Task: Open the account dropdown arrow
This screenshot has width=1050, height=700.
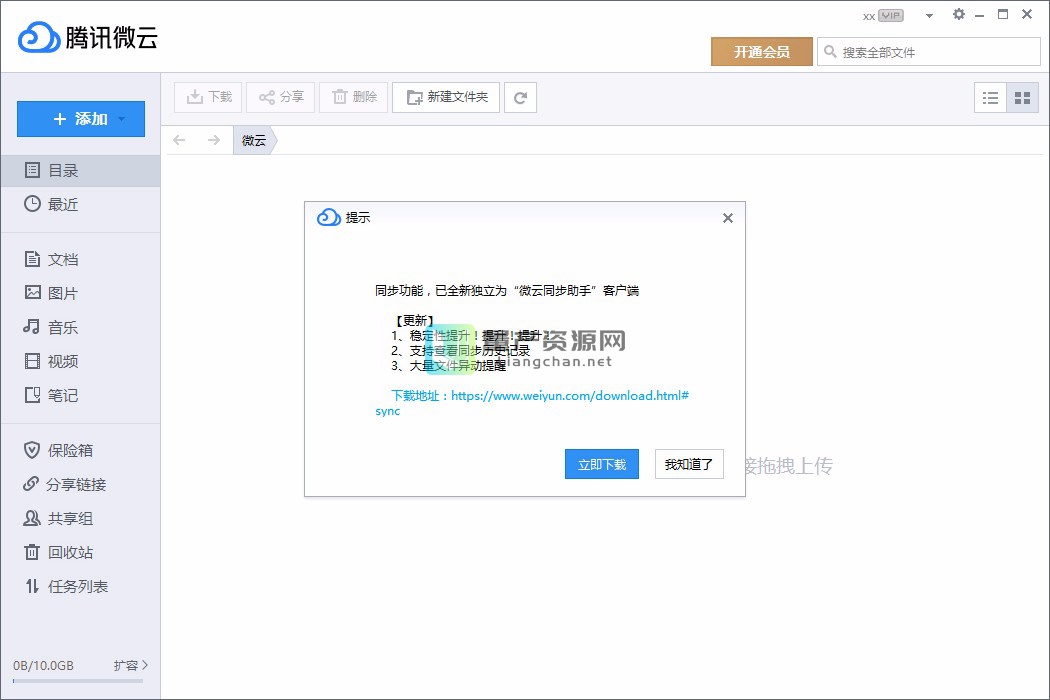Action: (929, 15)
